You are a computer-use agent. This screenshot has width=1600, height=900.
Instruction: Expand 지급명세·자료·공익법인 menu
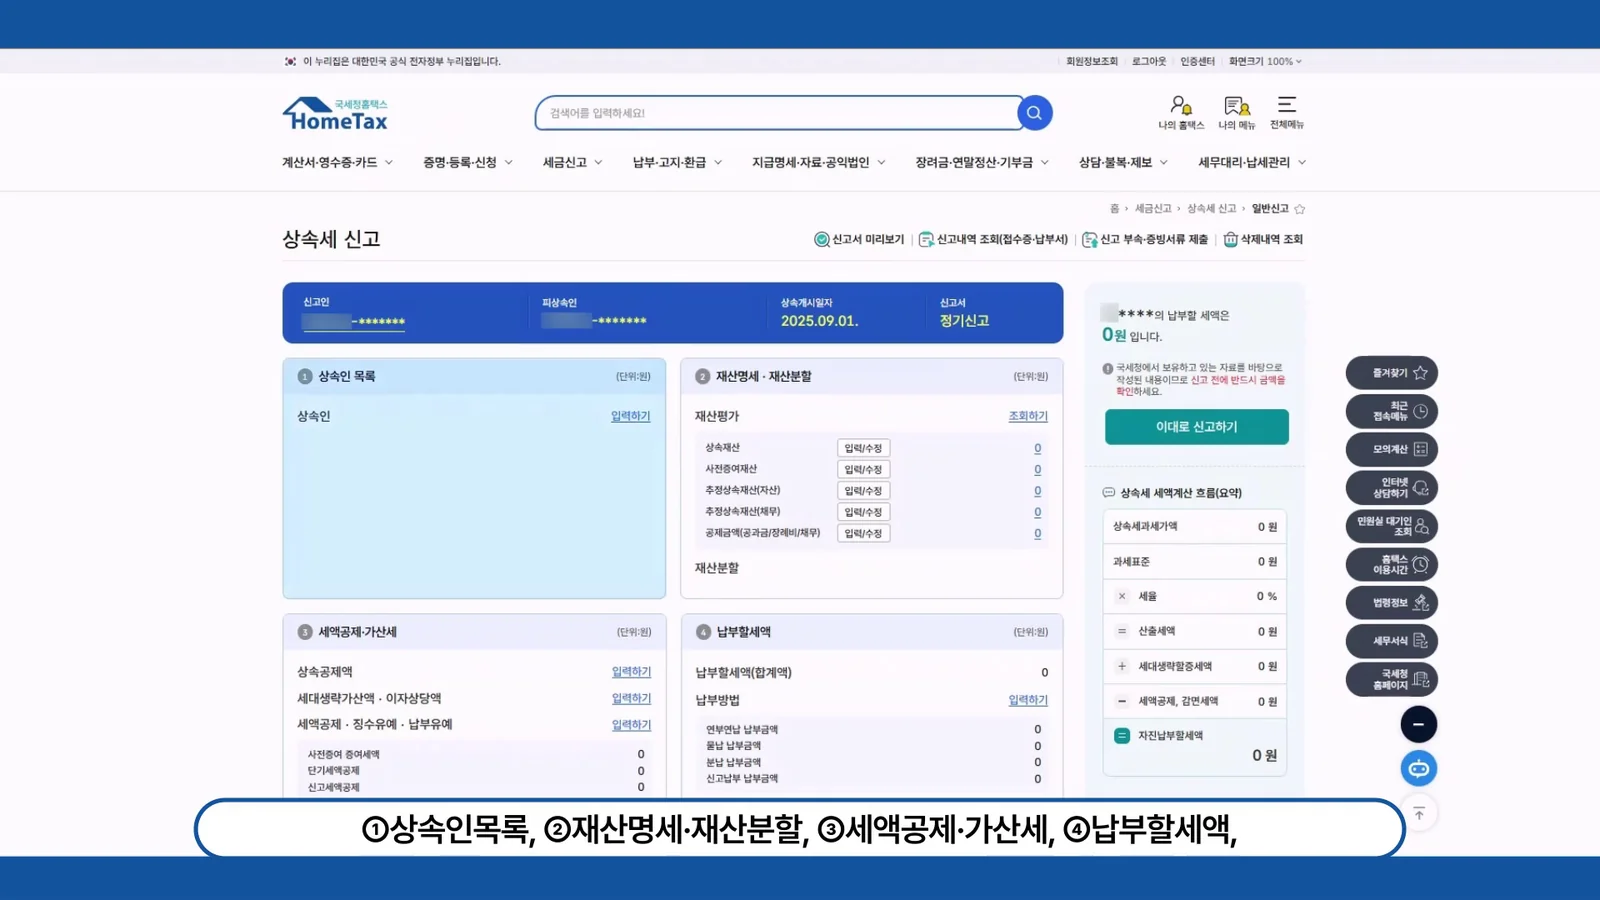pyautogui.click(x=818, y=162)
